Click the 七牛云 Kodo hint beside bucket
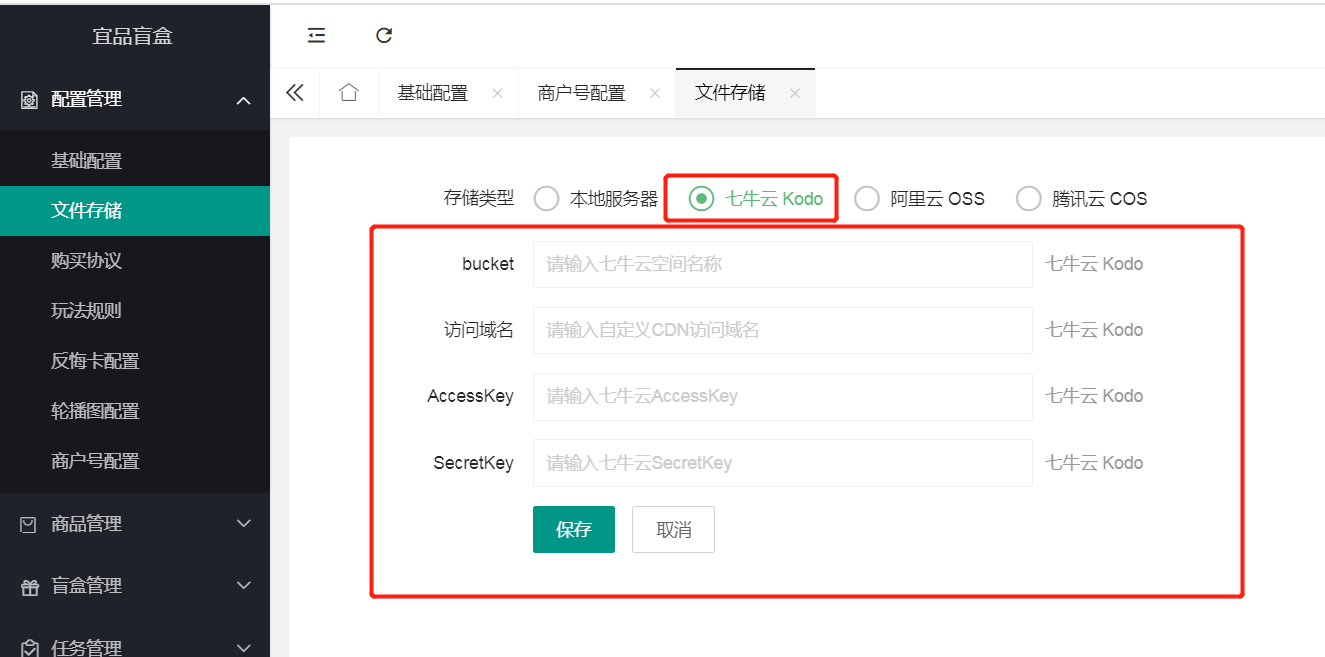This screenshot has height=657, width=1325. coord(1094,265)
